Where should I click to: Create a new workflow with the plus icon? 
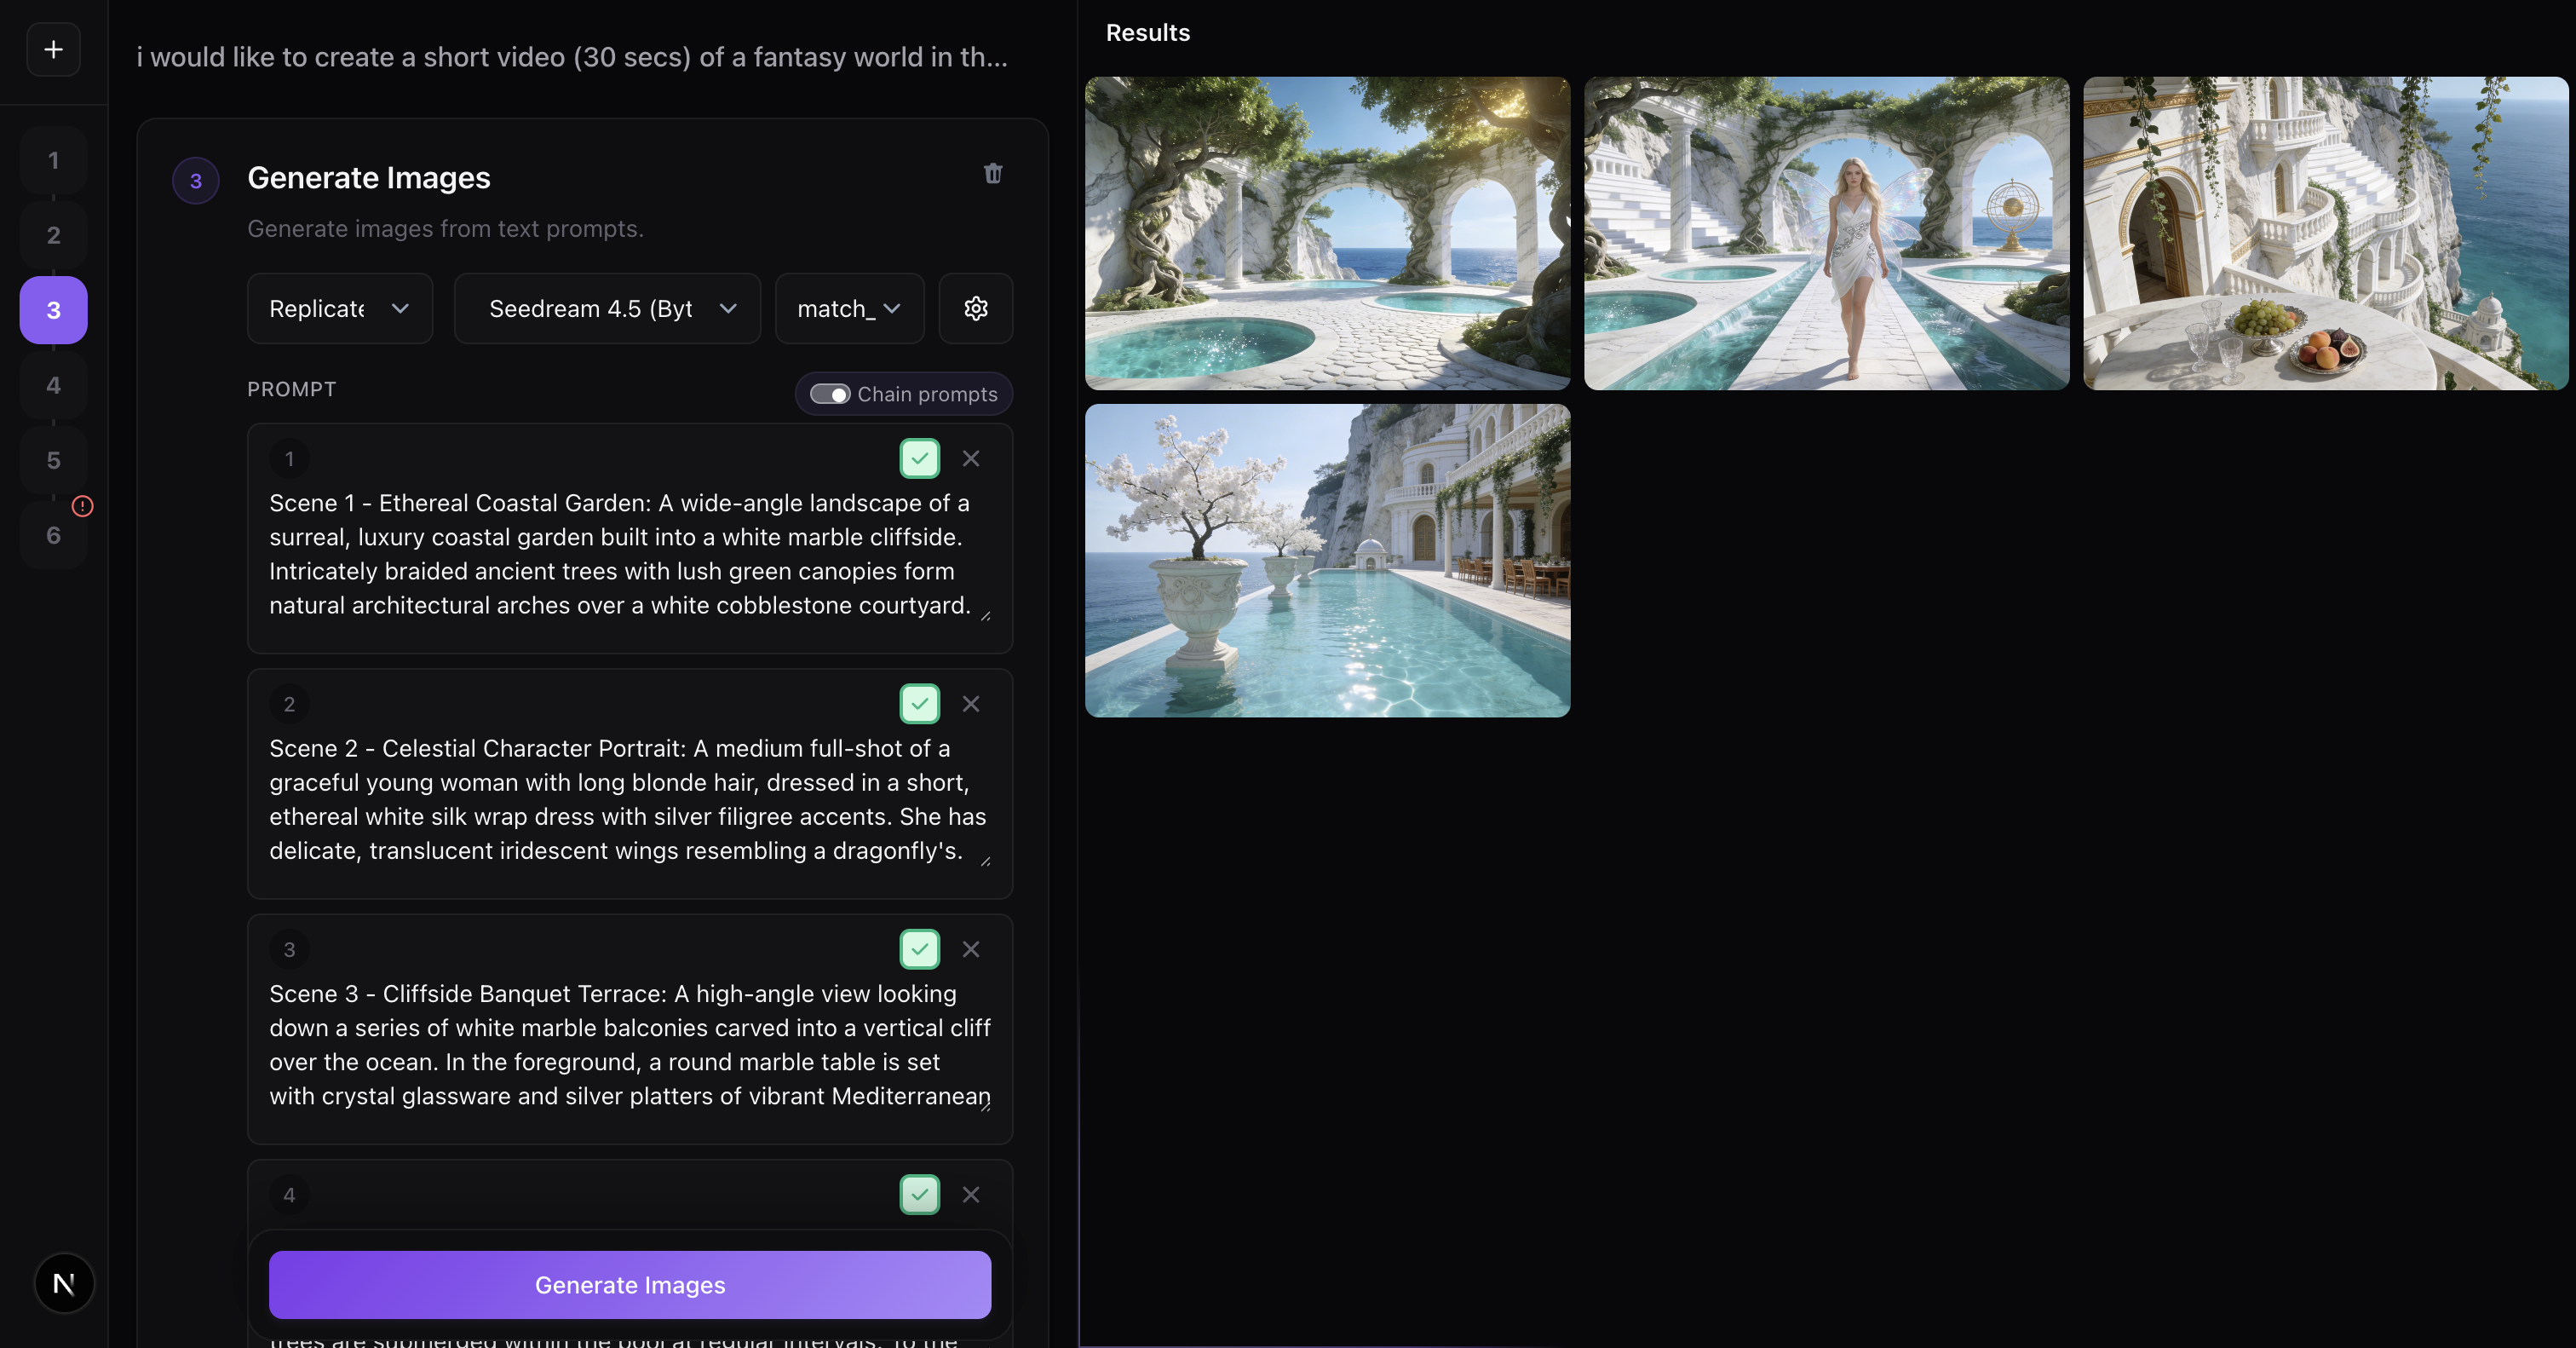(52, 48)
